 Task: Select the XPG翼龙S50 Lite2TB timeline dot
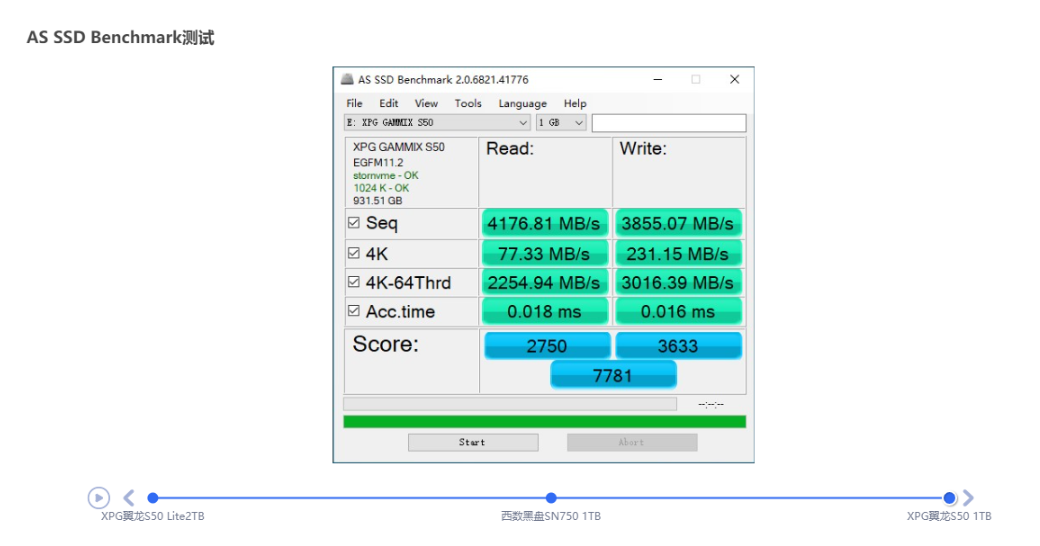153,498
